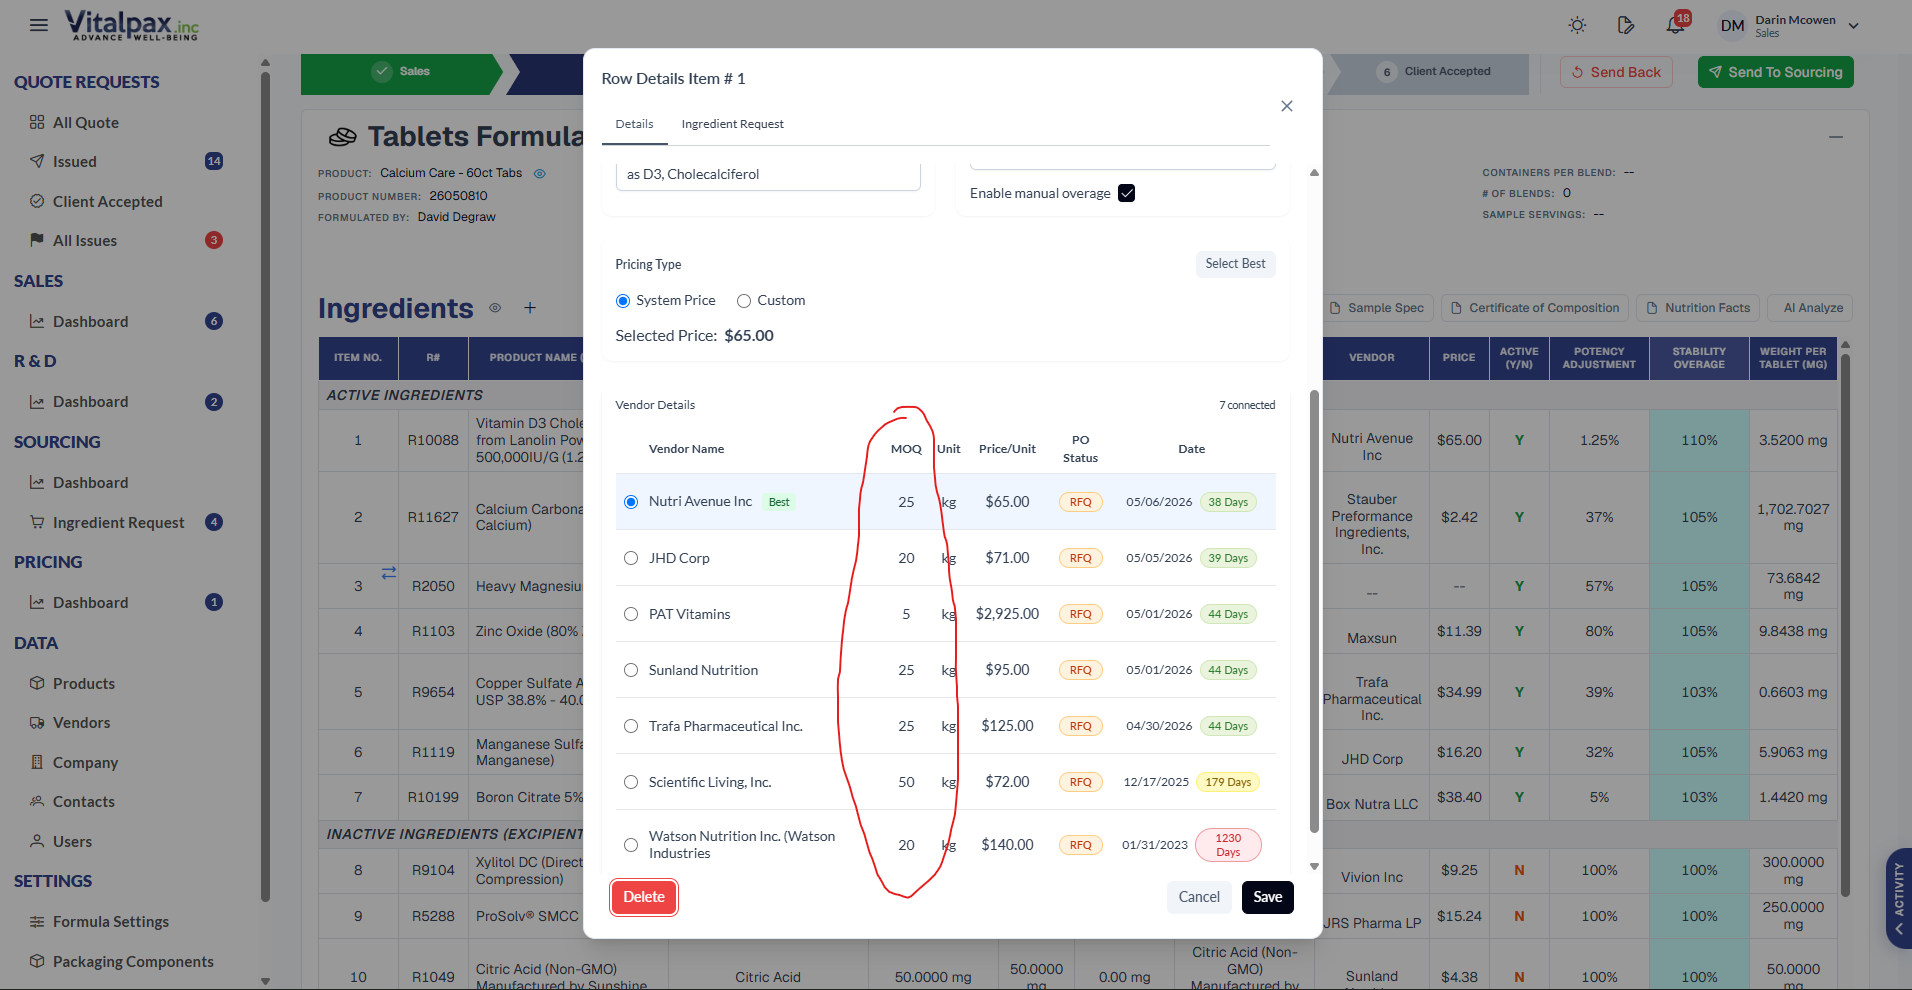Viewport: 1912px width, 990px height.
Task: Select Scientific Living, Inc. vendor radio
Action: [631, 782]
